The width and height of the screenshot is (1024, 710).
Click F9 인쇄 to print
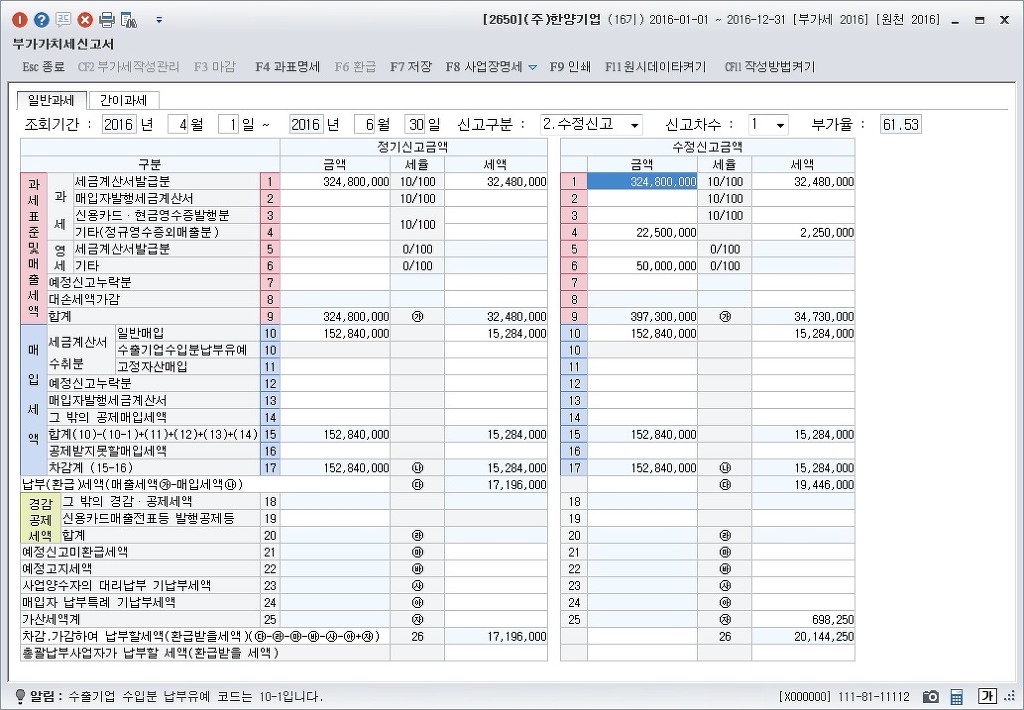[x=570, y=67]
